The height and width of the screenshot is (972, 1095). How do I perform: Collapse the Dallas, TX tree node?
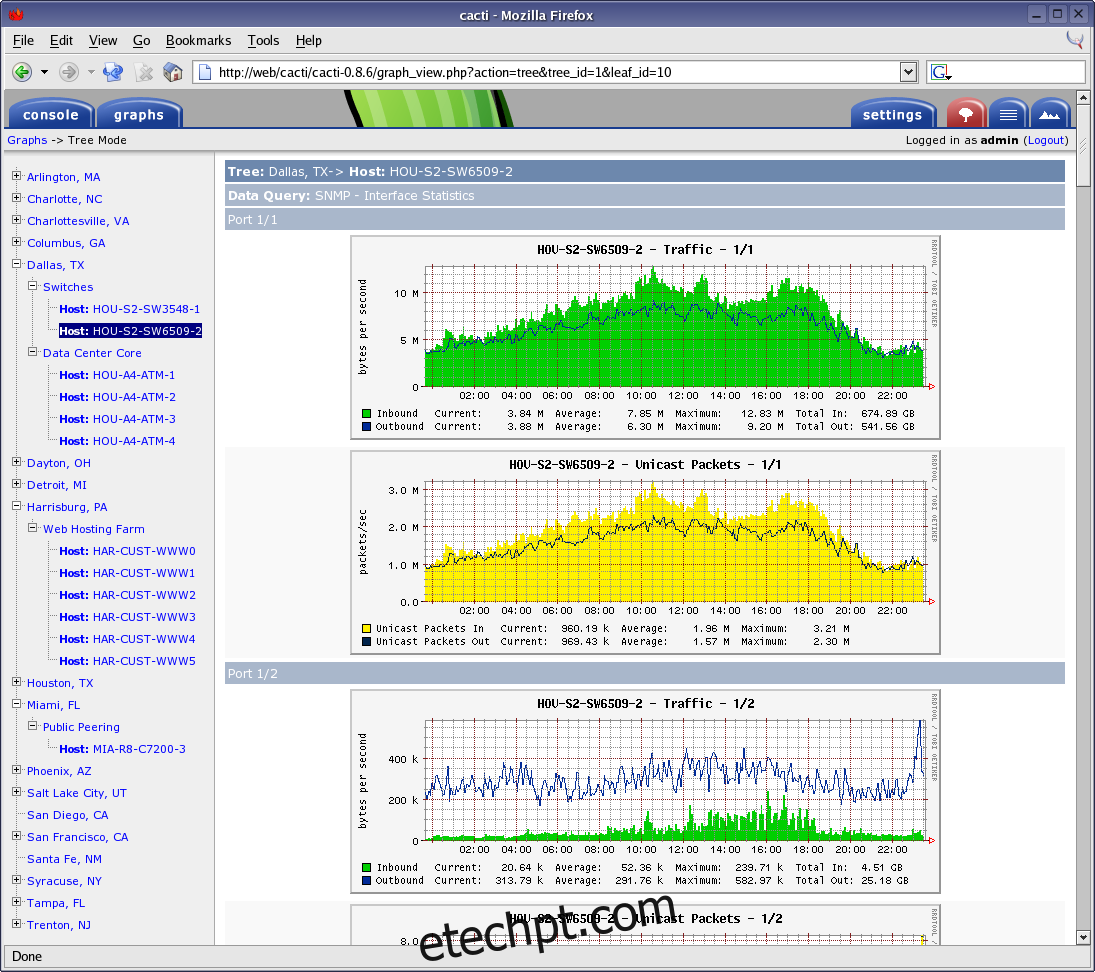pyautogui.click(x=17, y=265)
